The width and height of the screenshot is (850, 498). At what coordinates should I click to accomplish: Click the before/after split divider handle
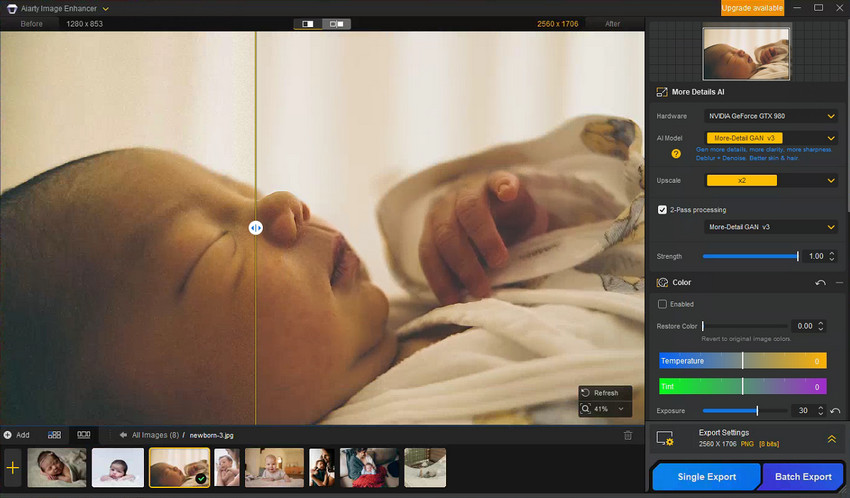[256, 228]
